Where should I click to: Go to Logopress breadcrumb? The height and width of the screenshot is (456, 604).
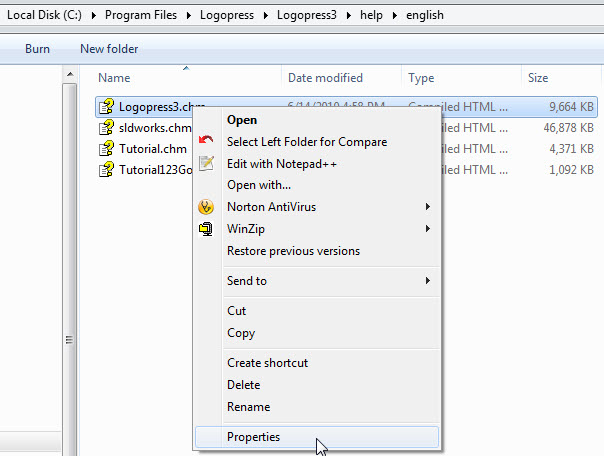click(x=227, y=15)
